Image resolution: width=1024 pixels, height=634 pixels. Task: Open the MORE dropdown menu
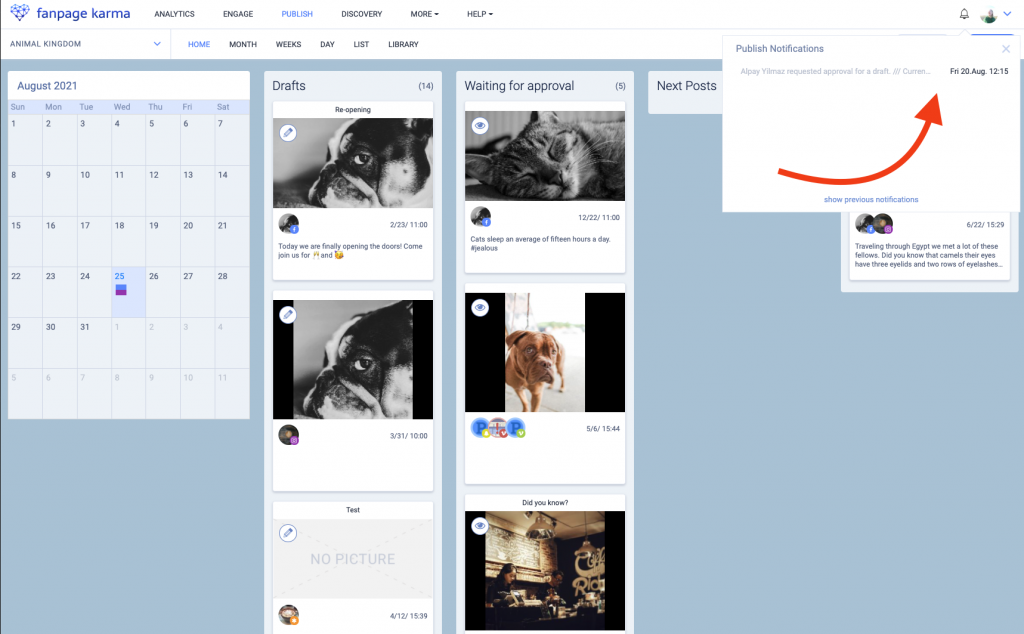pos(424,14)
